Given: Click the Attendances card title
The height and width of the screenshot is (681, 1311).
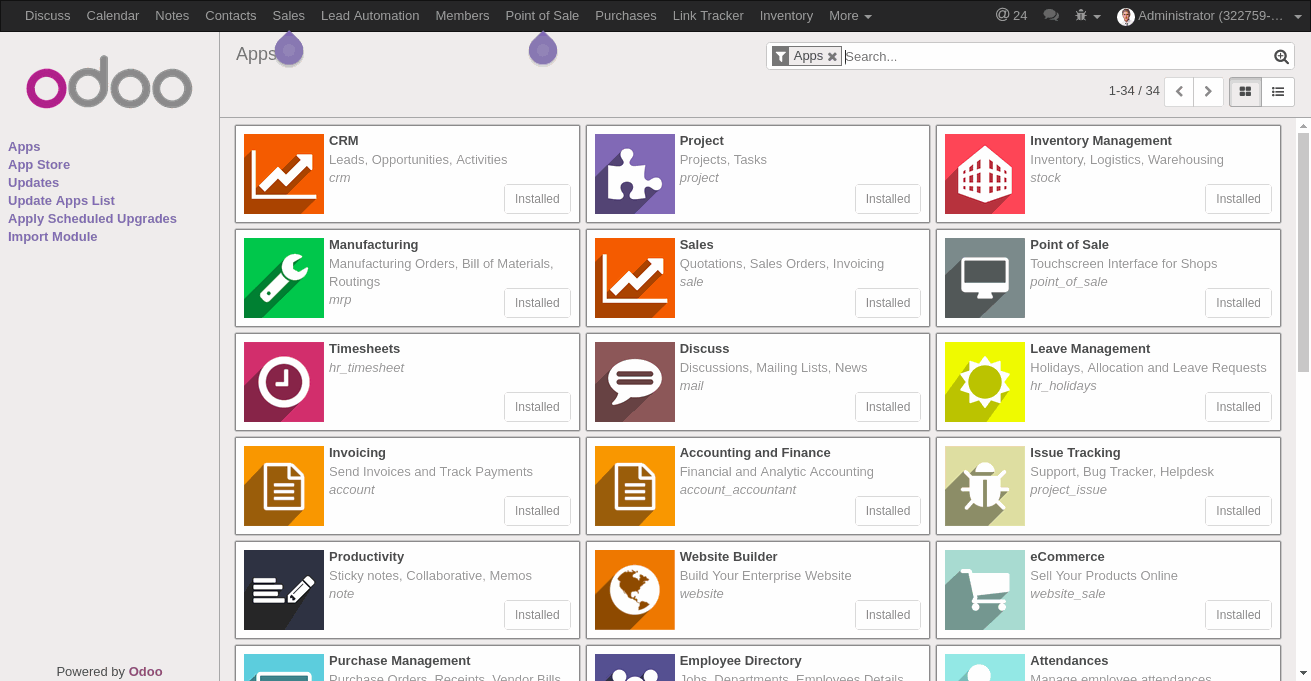Looking at the screenshot, I should (x=1069, y=661).
